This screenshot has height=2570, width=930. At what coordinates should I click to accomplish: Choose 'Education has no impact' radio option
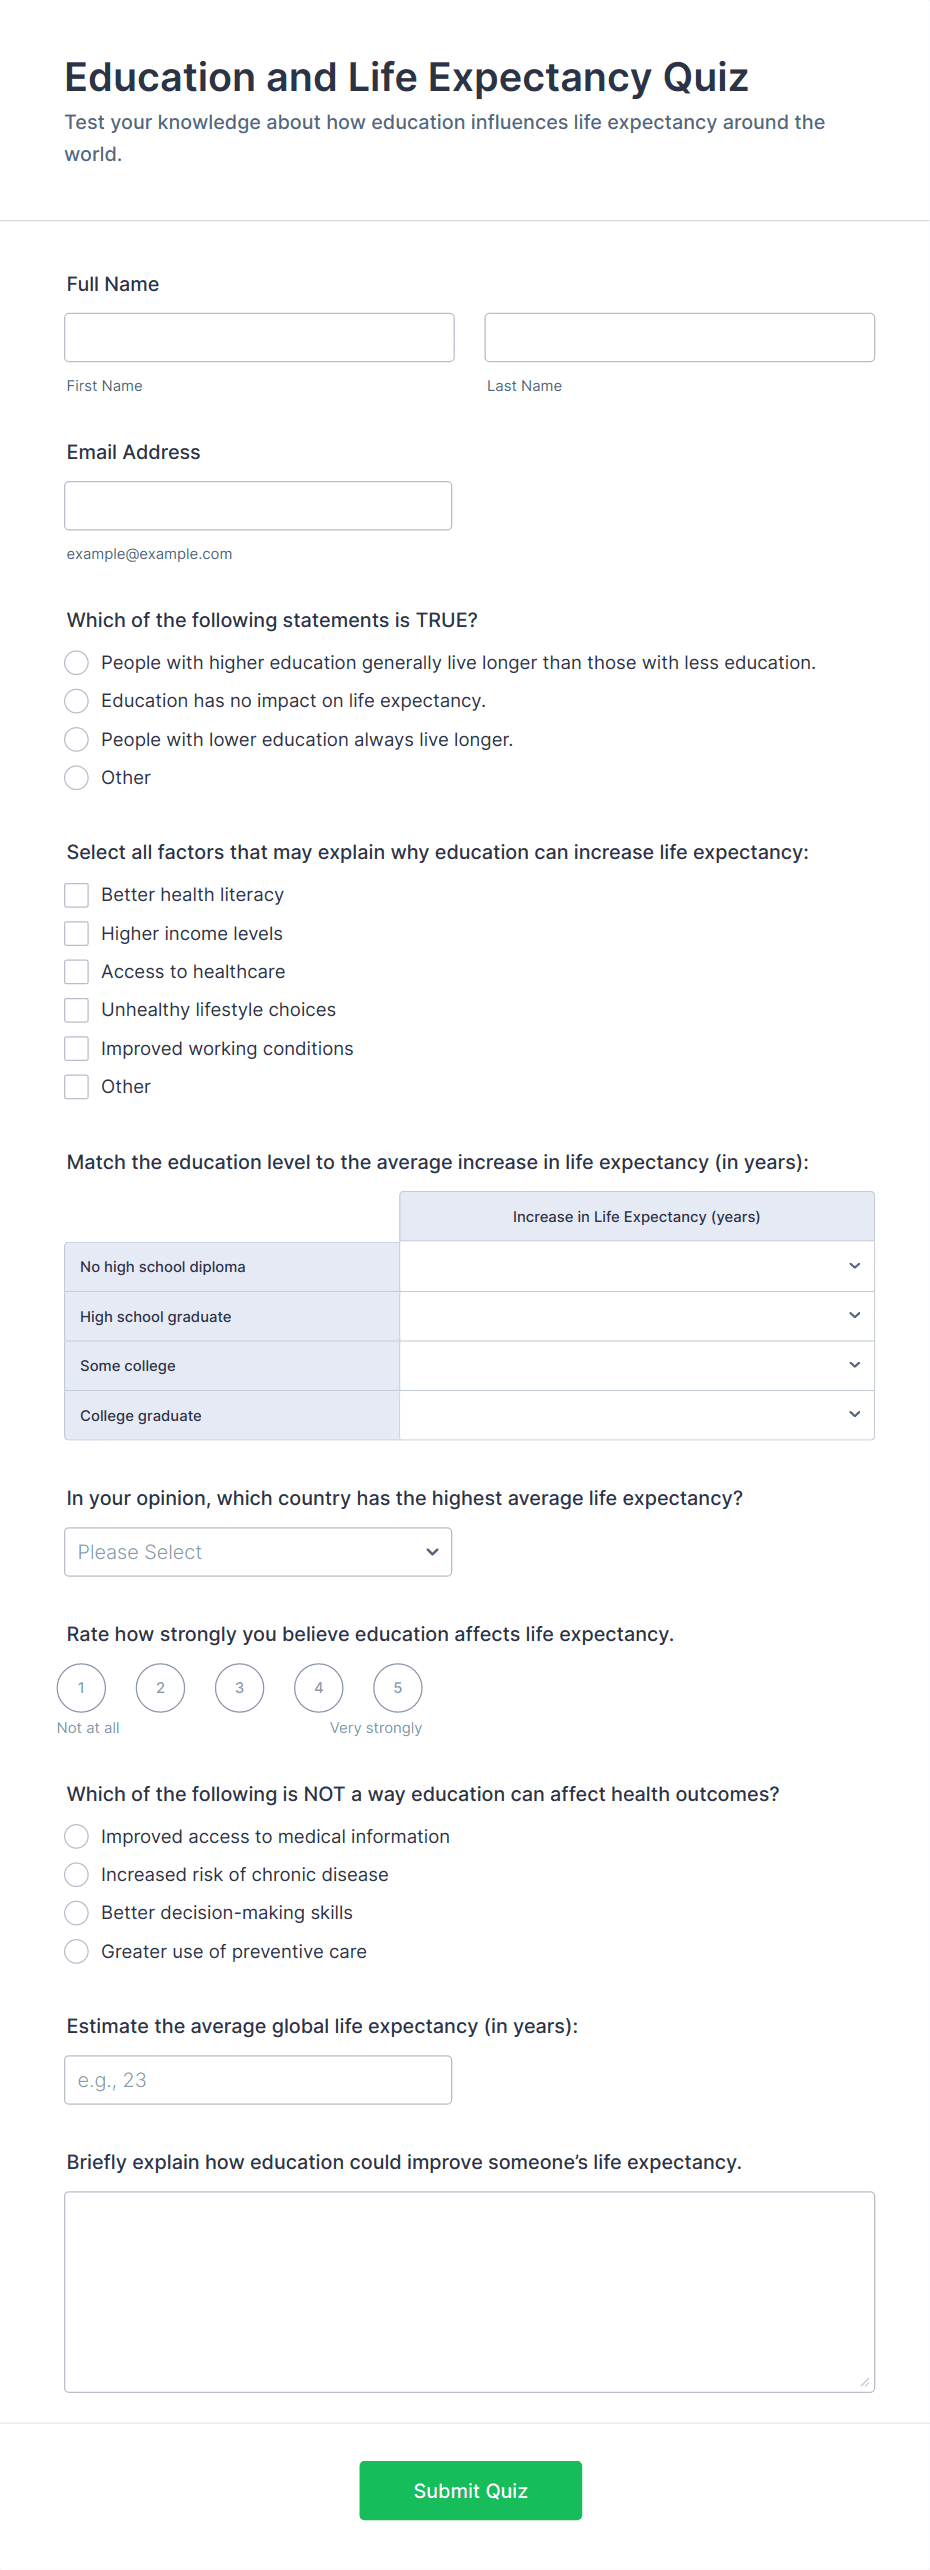pos(77,701)
